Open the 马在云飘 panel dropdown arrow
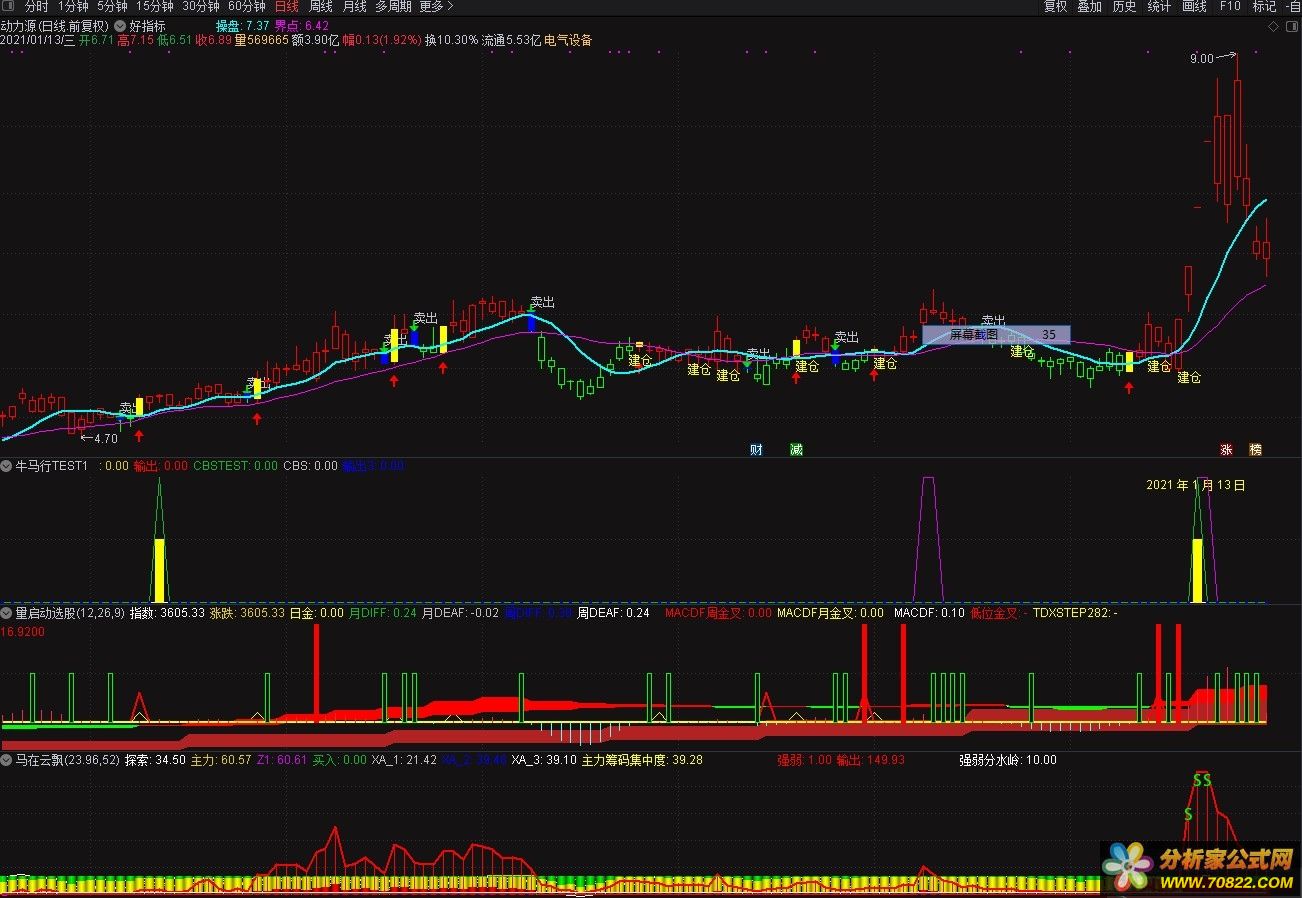The width and height of the screenshot is (1302, 898). tap(7, 760)
